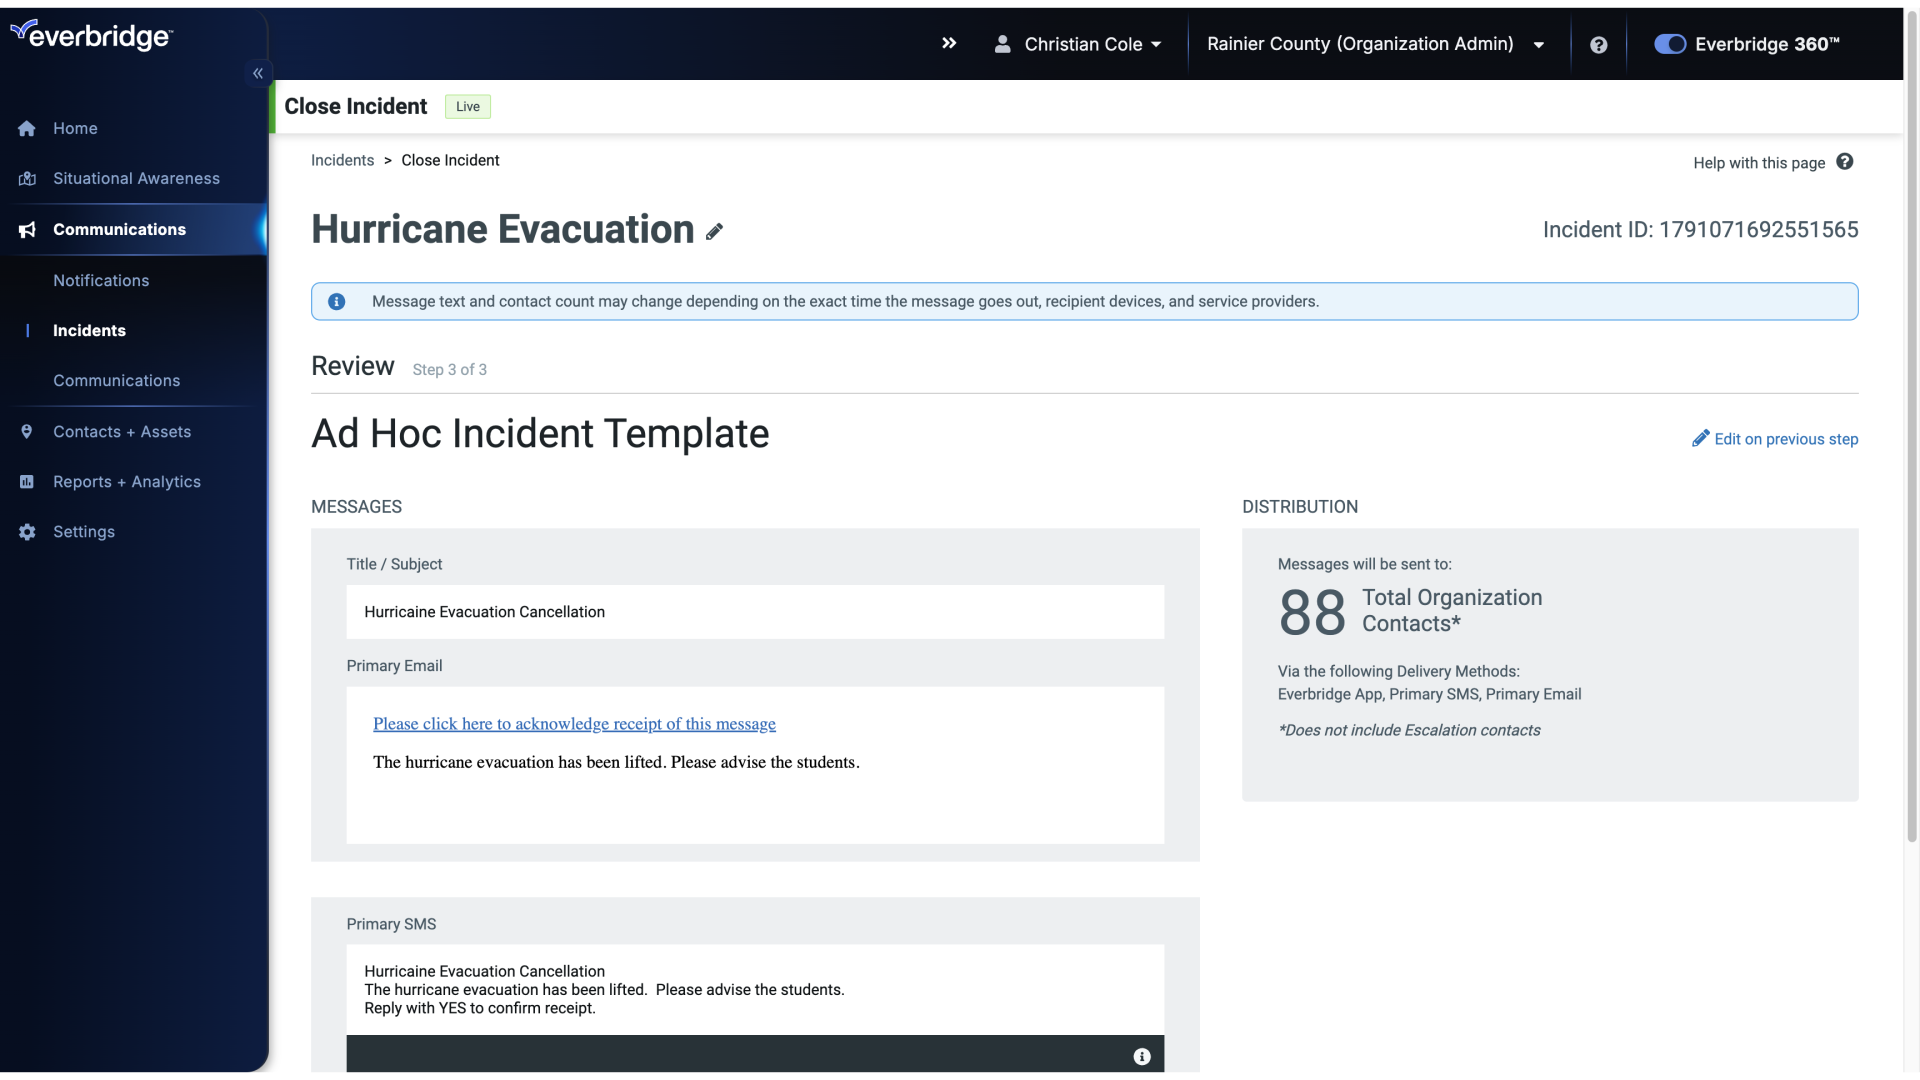This screenshot has width=1920, height=1080.
Task: Click the Help question mark icon
Action: (x=1600, y=45)
